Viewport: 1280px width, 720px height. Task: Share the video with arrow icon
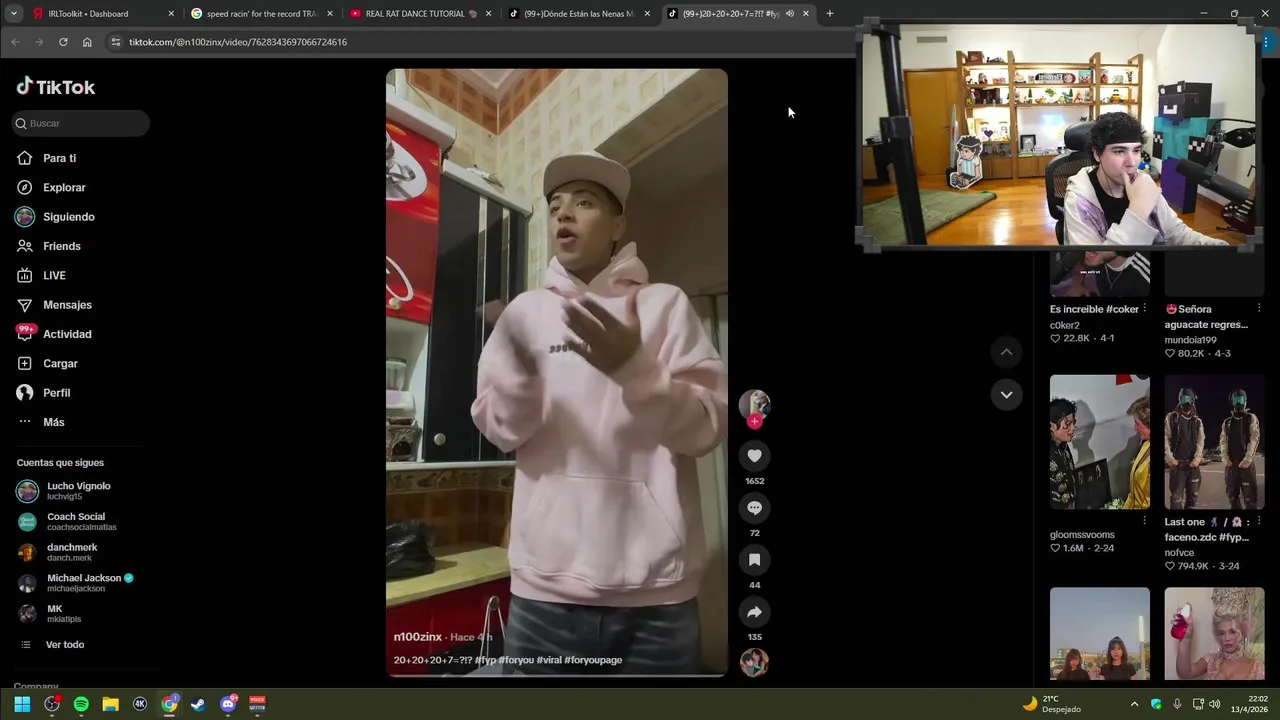(x=755, y=612)
